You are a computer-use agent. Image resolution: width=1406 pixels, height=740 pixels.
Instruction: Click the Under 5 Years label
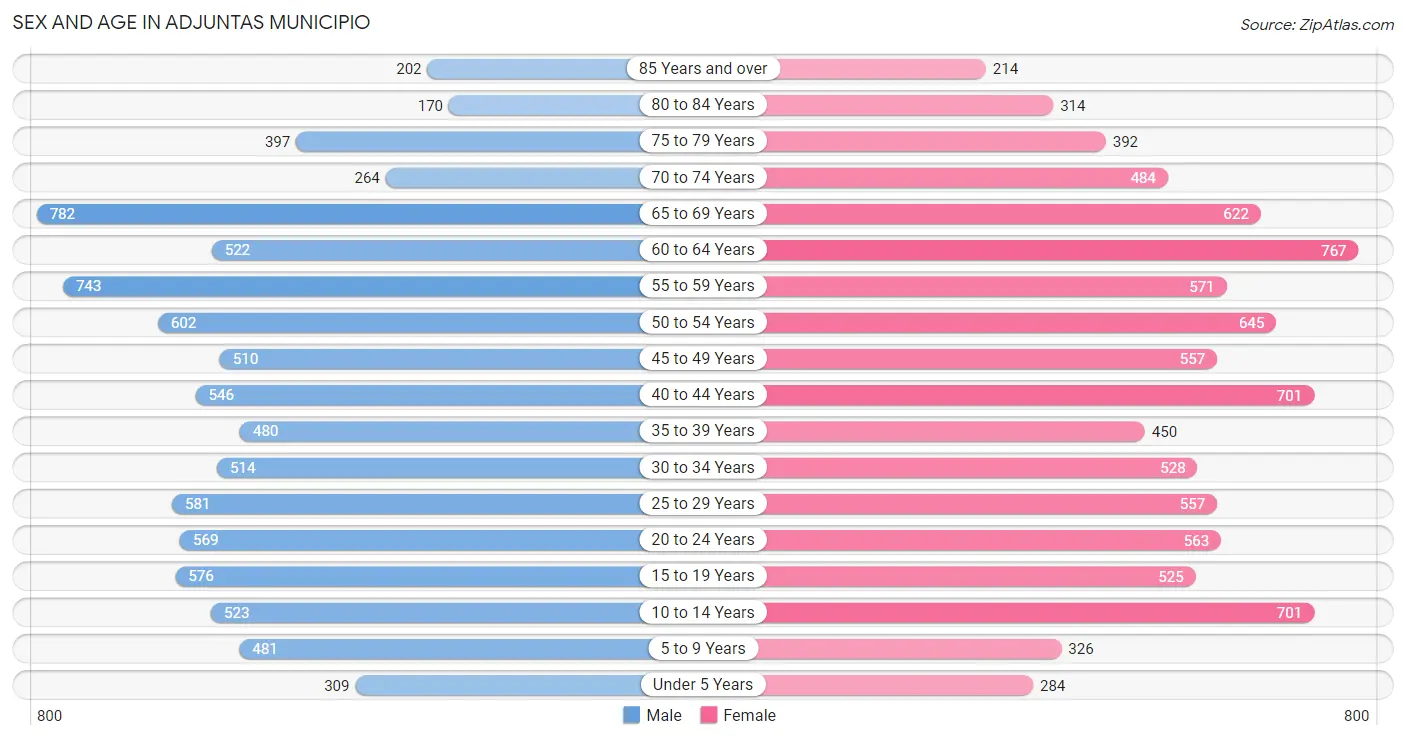(x=703, y=684)
